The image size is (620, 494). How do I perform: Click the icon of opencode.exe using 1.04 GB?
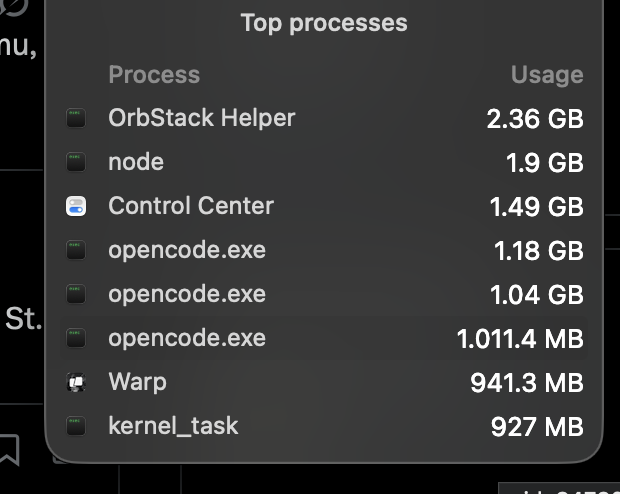click(x=76, y=294)
